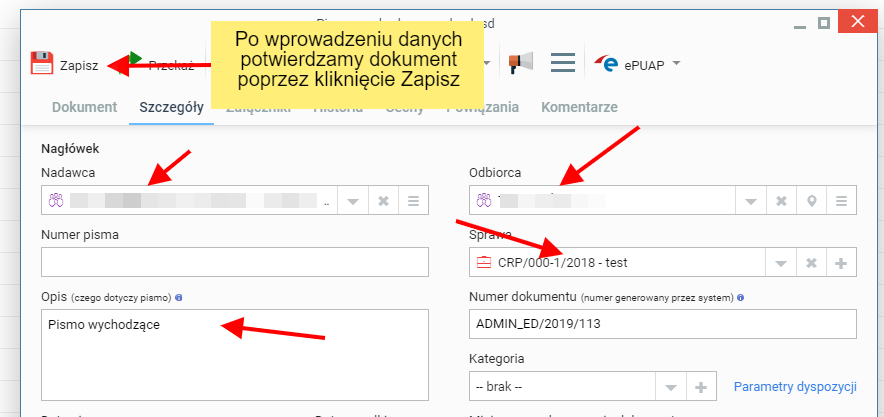This screenshot has width=884, height=417.
Task: Clear the Nadawca field with X icon
Action: click(383, 201)
